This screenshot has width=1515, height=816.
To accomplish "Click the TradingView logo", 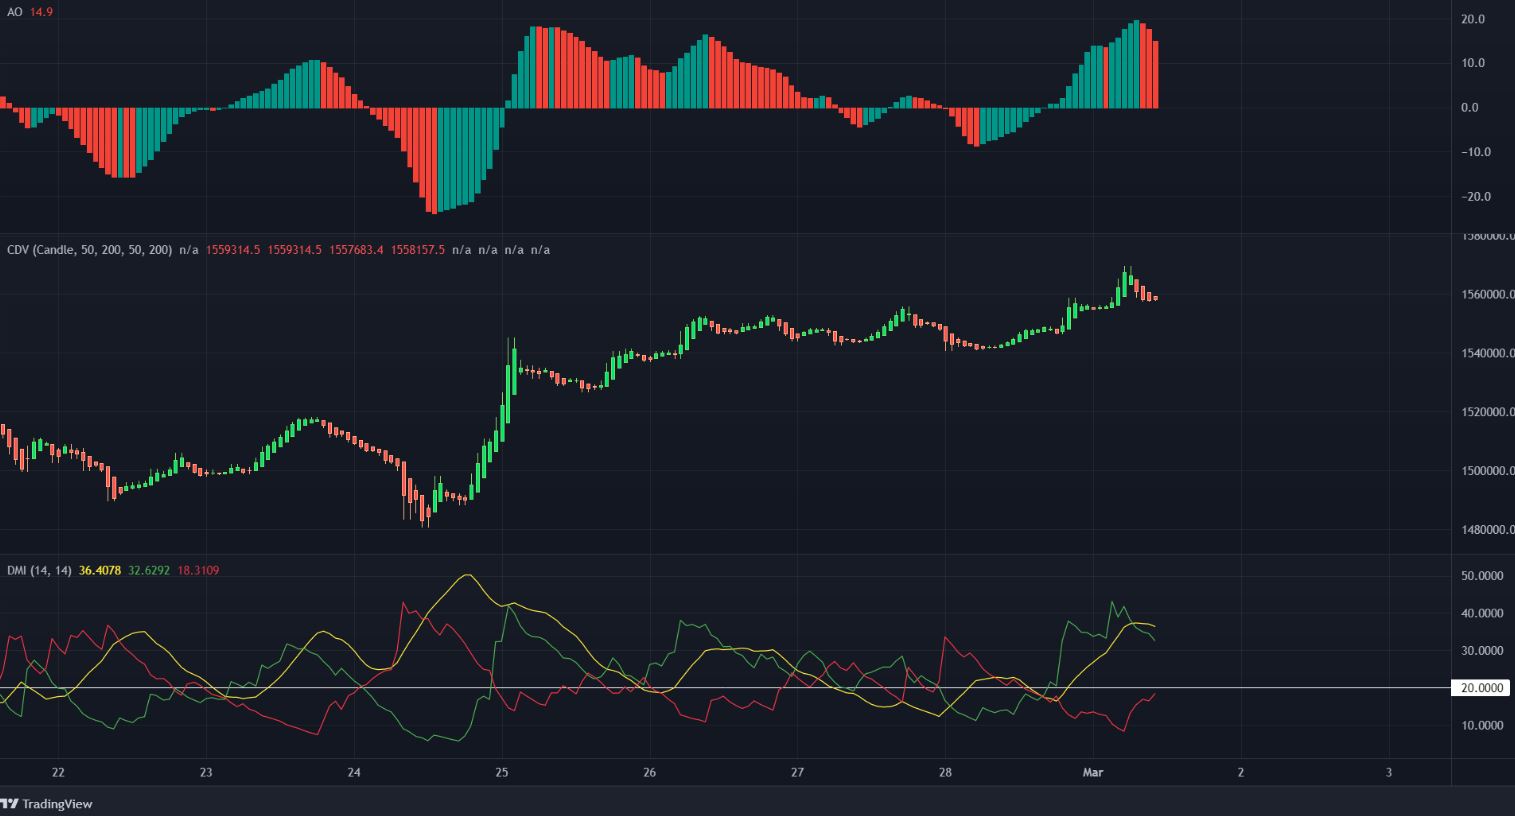I will [x=44, y=804].
